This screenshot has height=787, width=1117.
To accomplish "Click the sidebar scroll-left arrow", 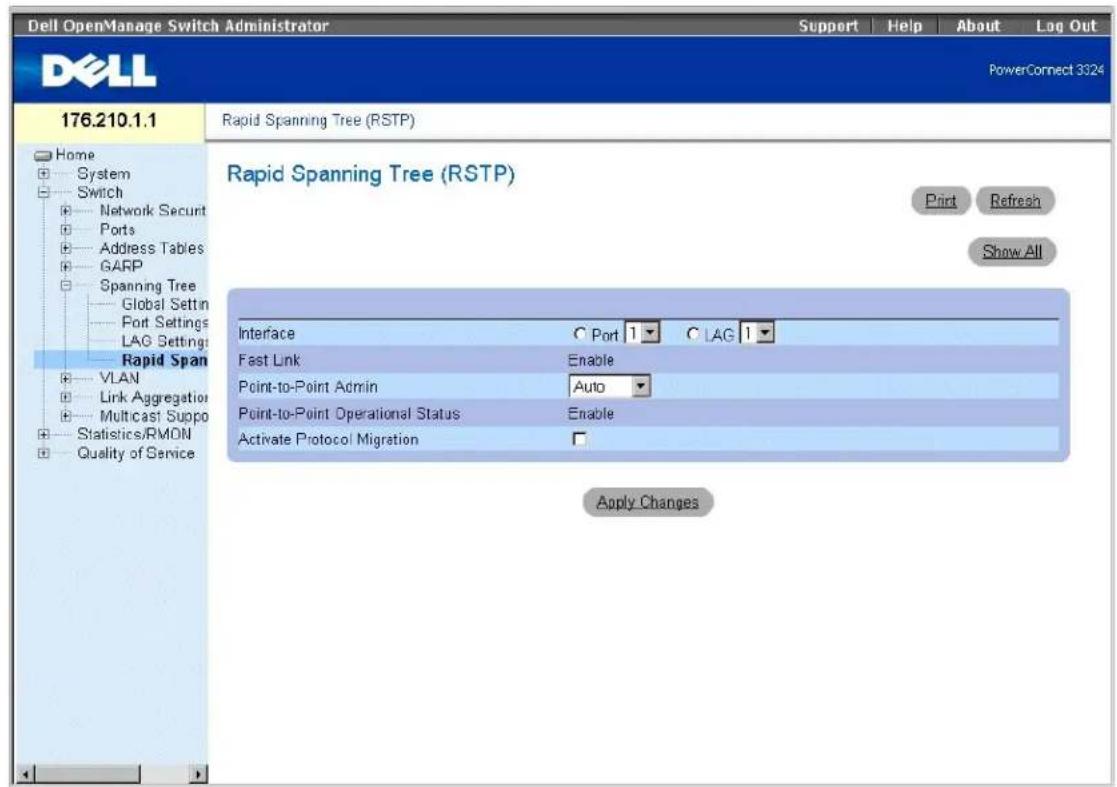I will click(x=25, y=774).
